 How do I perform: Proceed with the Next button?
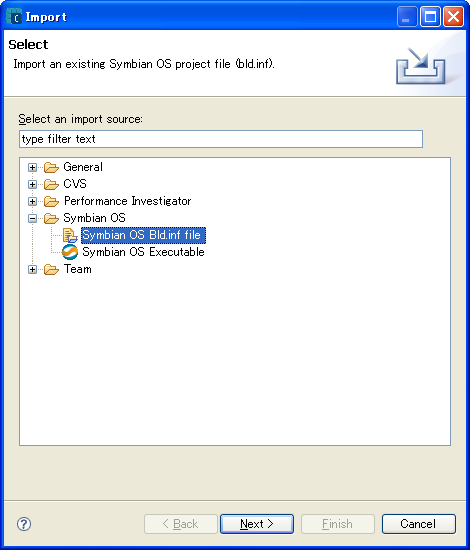click(x=257, y=524)
